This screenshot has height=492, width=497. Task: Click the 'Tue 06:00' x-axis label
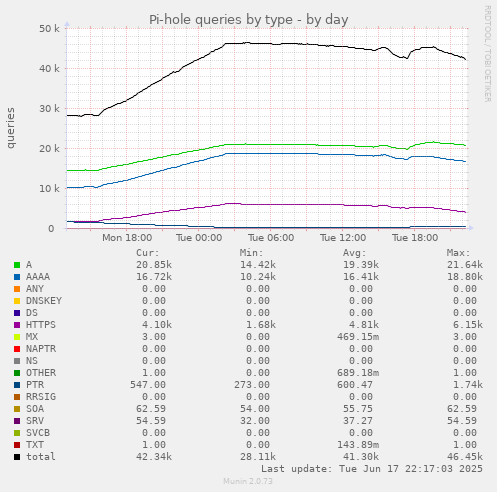click(271, 238)
